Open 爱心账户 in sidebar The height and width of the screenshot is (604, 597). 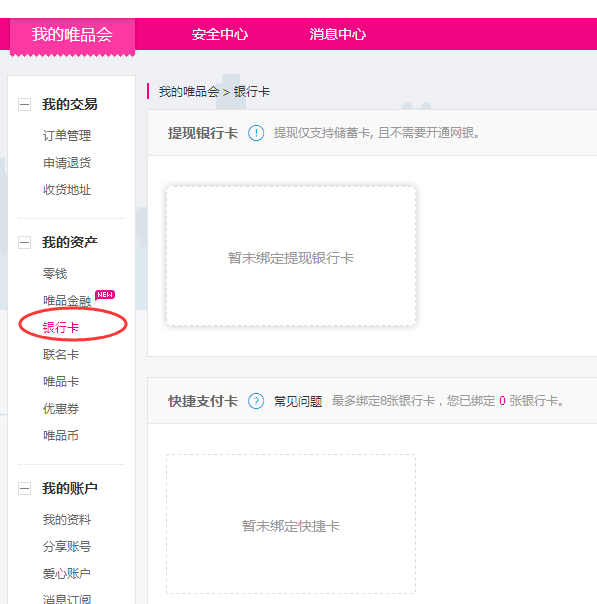pyautogui.click(x=67, y=574)
